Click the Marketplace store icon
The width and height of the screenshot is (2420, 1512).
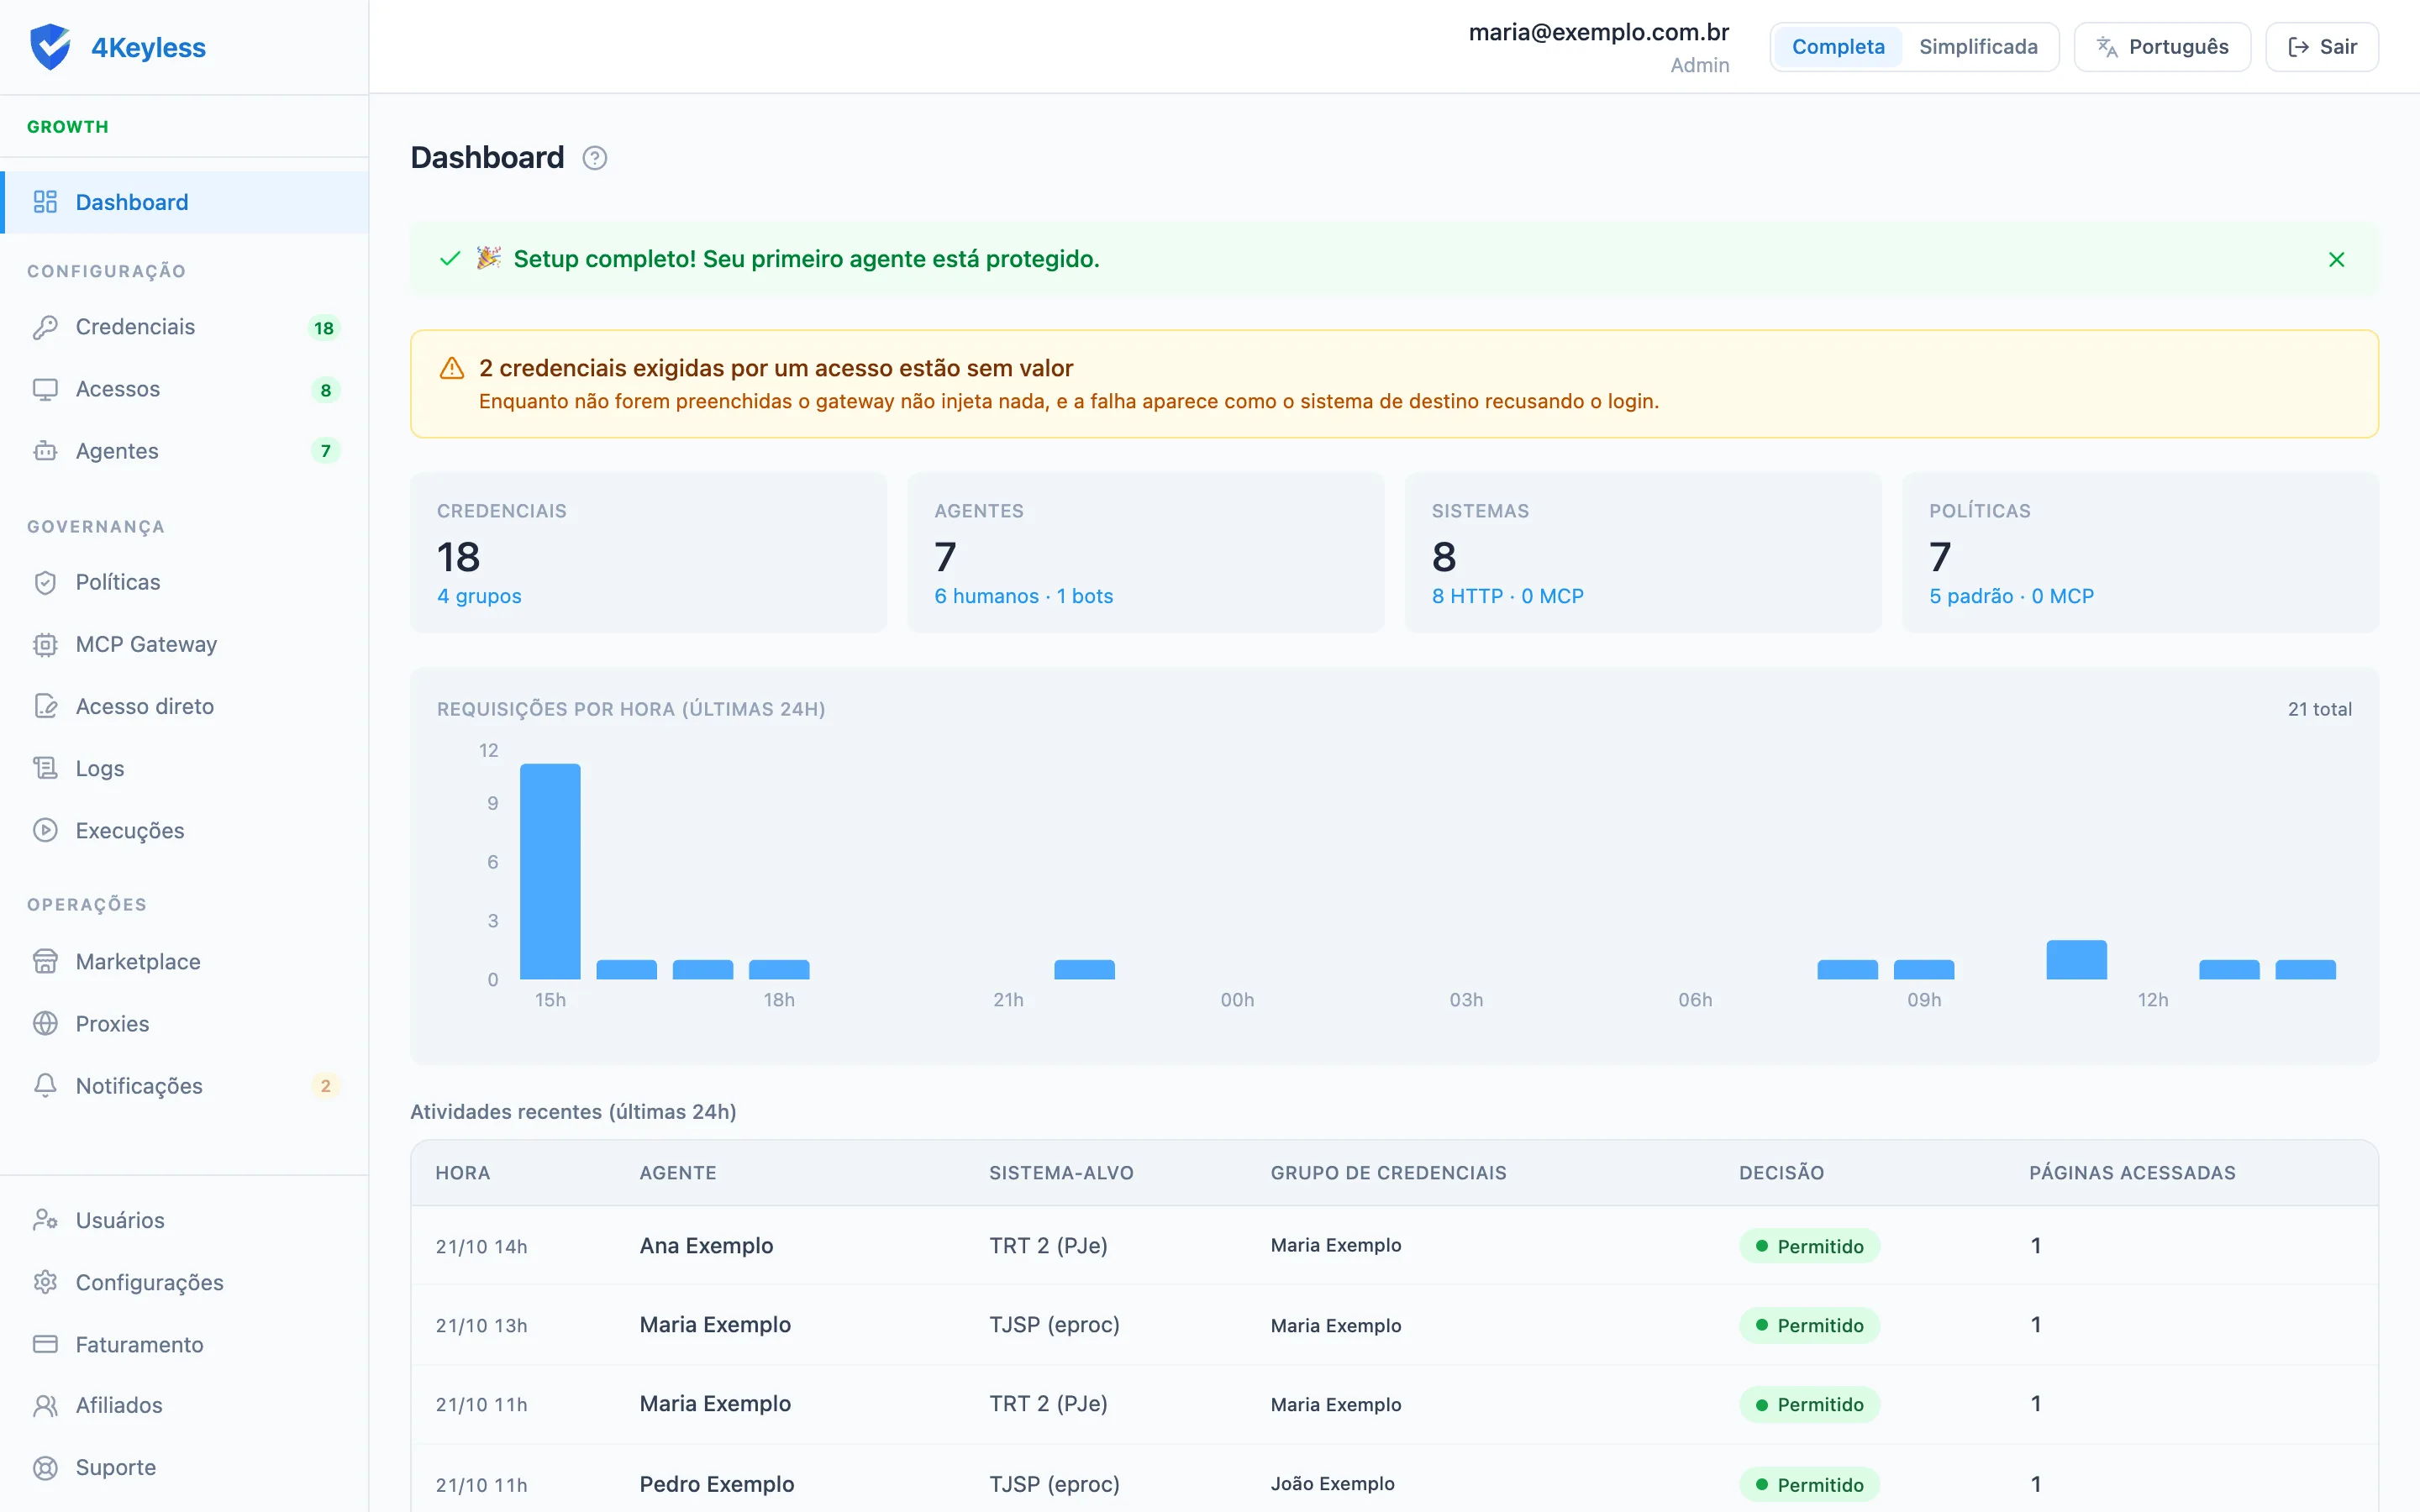tap(45, 961)
